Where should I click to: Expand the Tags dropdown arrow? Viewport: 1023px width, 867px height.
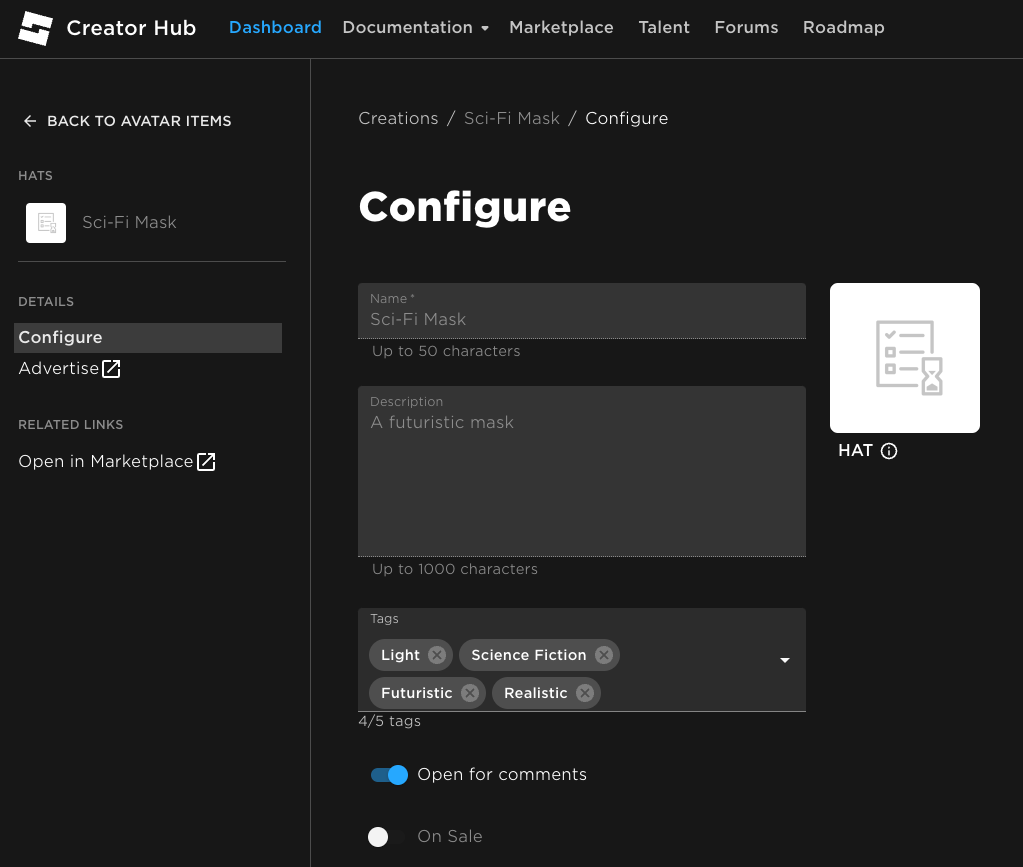(x=785, y=661)
